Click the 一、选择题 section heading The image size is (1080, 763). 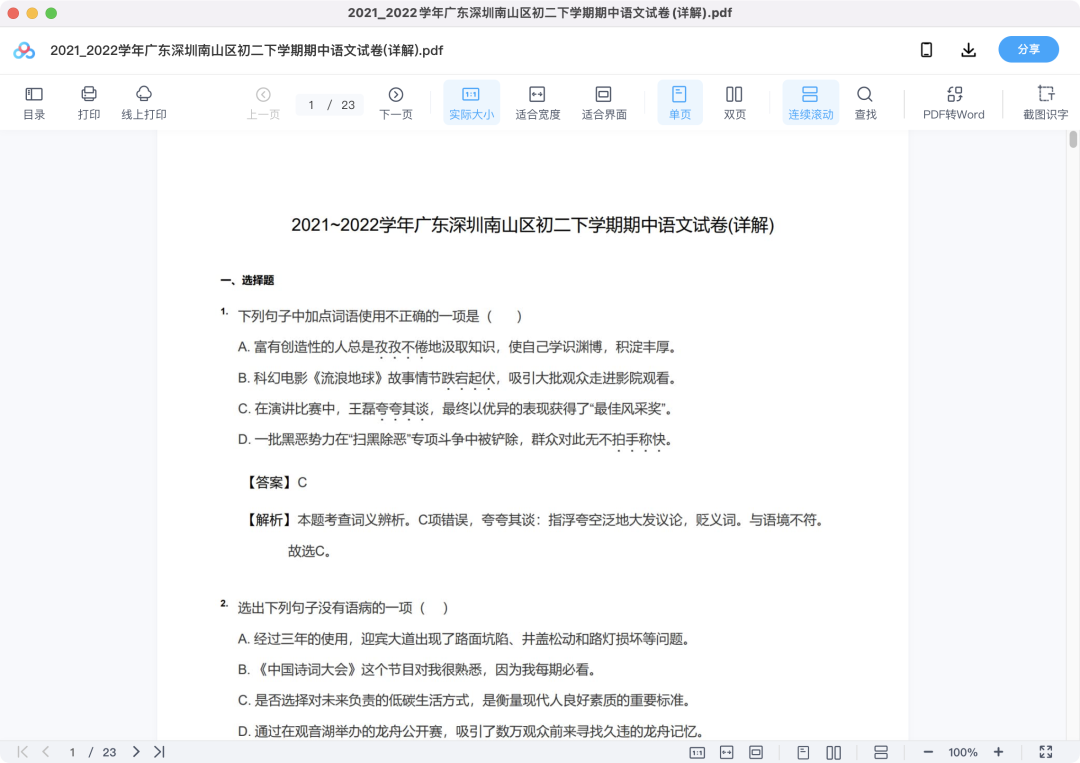pos(247,280)
